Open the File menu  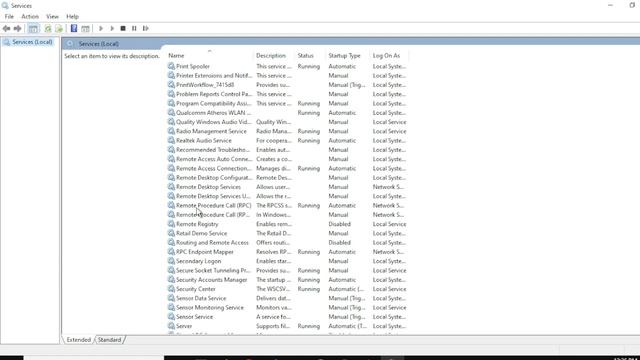click(x=9, y=17)
